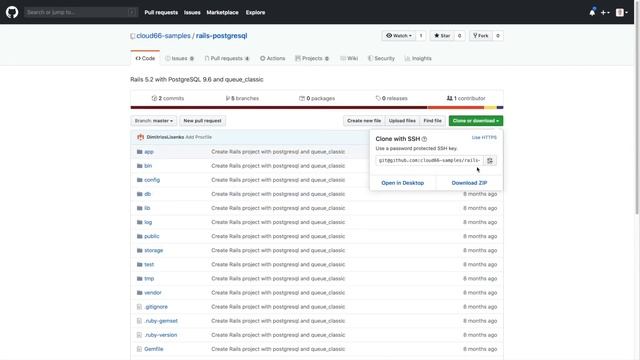Click the lib folder icon
Image resolution: width=640 pixels, height=360 pixels.
[140, 208]
